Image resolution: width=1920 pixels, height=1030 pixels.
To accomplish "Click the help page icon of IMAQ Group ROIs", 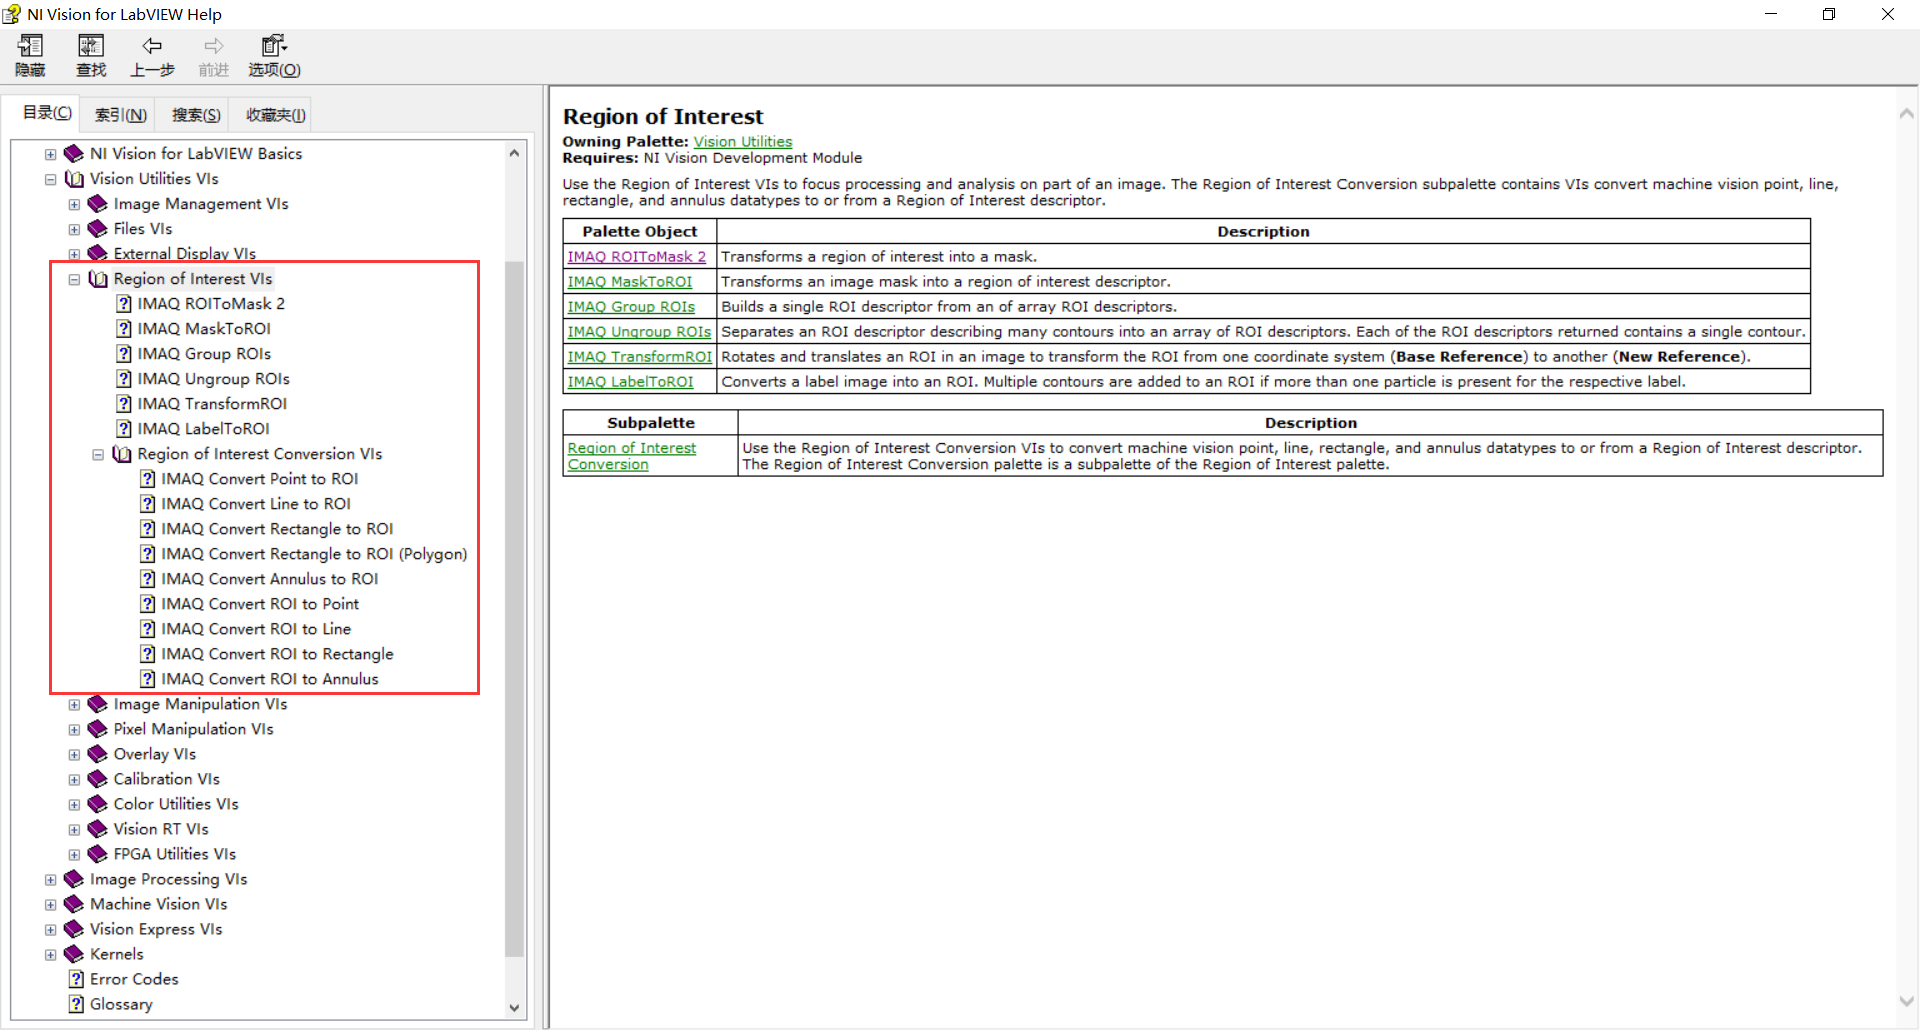I will click(123, 353).
